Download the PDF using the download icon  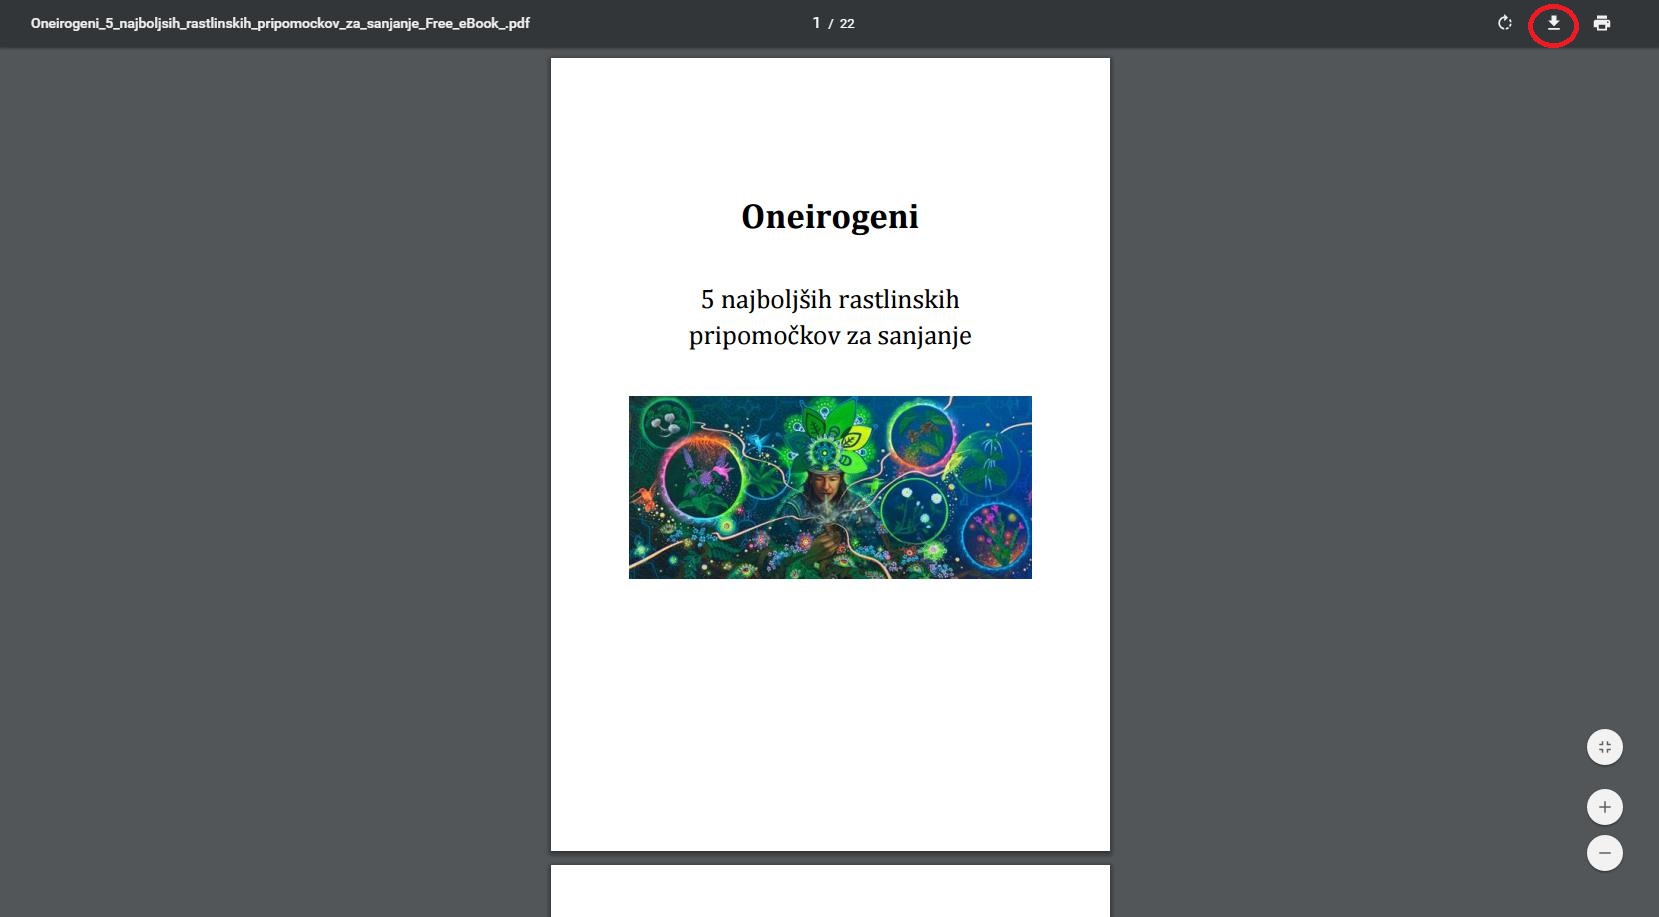(x=1553, y=23)
